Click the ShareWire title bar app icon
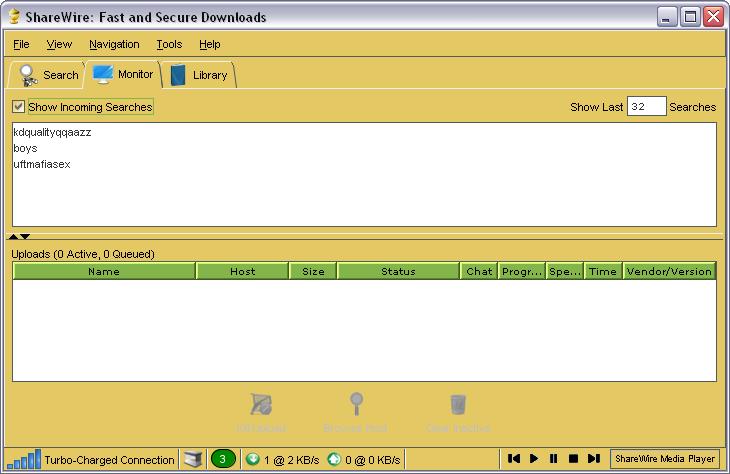This screenshot has width=730, height=474. tap(15, 16)
